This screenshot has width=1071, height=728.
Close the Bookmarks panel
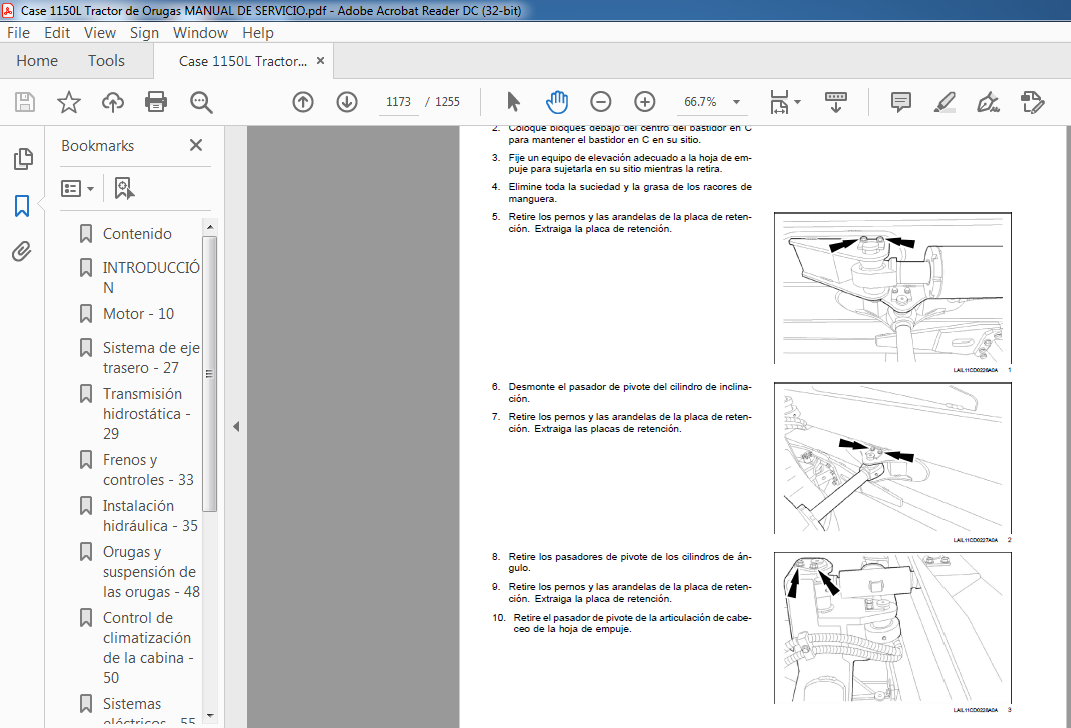tap(196, 145)
